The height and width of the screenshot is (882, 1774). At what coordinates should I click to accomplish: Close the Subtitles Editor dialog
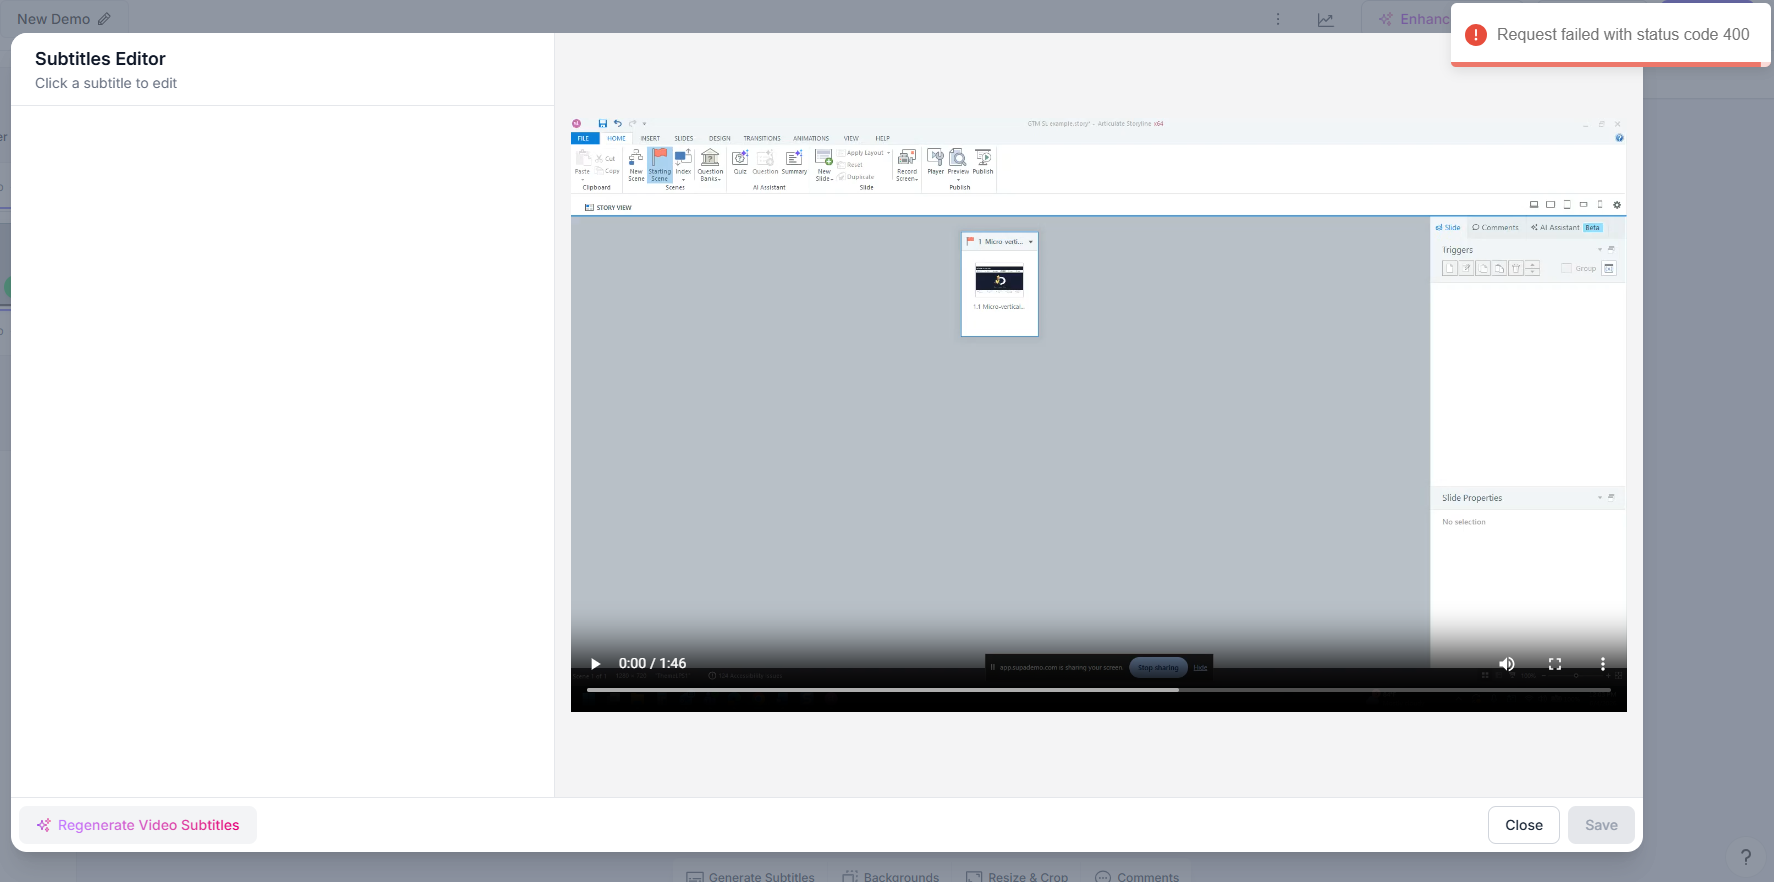pos(1523,825)
